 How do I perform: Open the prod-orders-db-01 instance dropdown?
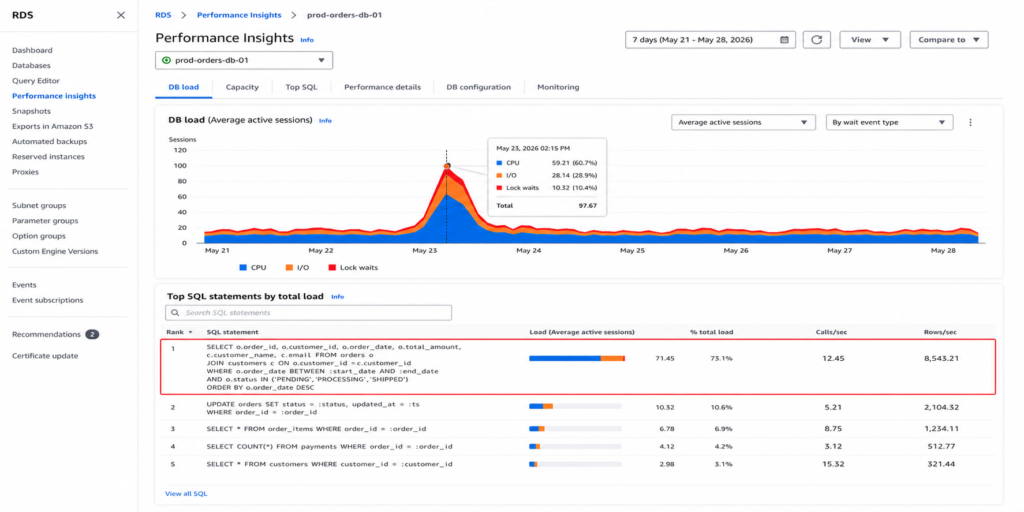click(x=244, y=60)
